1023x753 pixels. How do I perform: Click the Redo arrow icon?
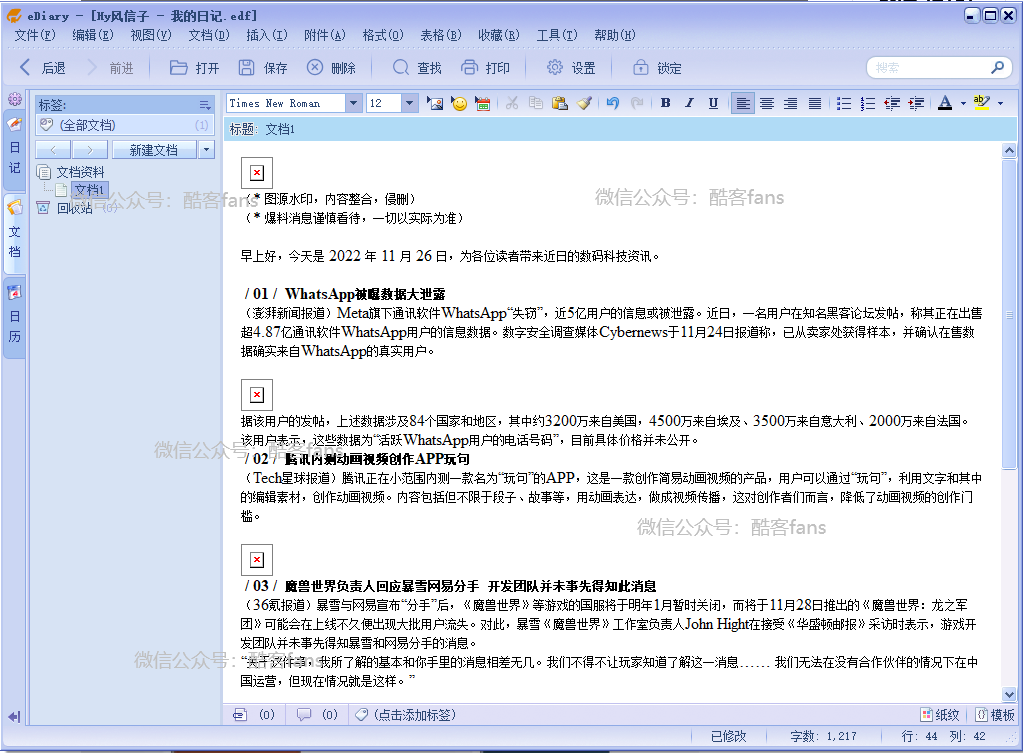click(x=637, y=103)
